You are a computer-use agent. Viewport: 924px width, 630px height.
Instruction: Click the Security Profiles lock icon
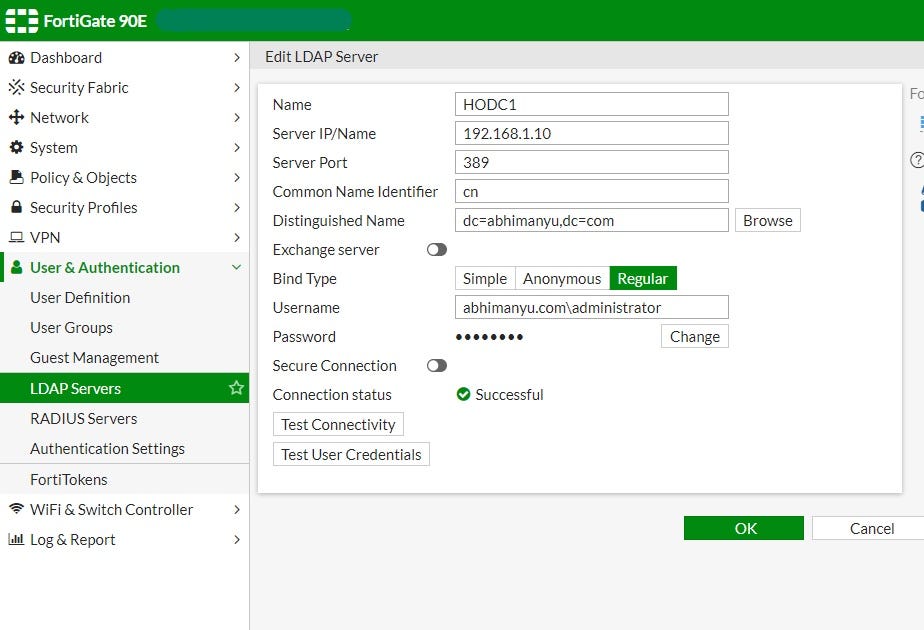coord(16,207)
